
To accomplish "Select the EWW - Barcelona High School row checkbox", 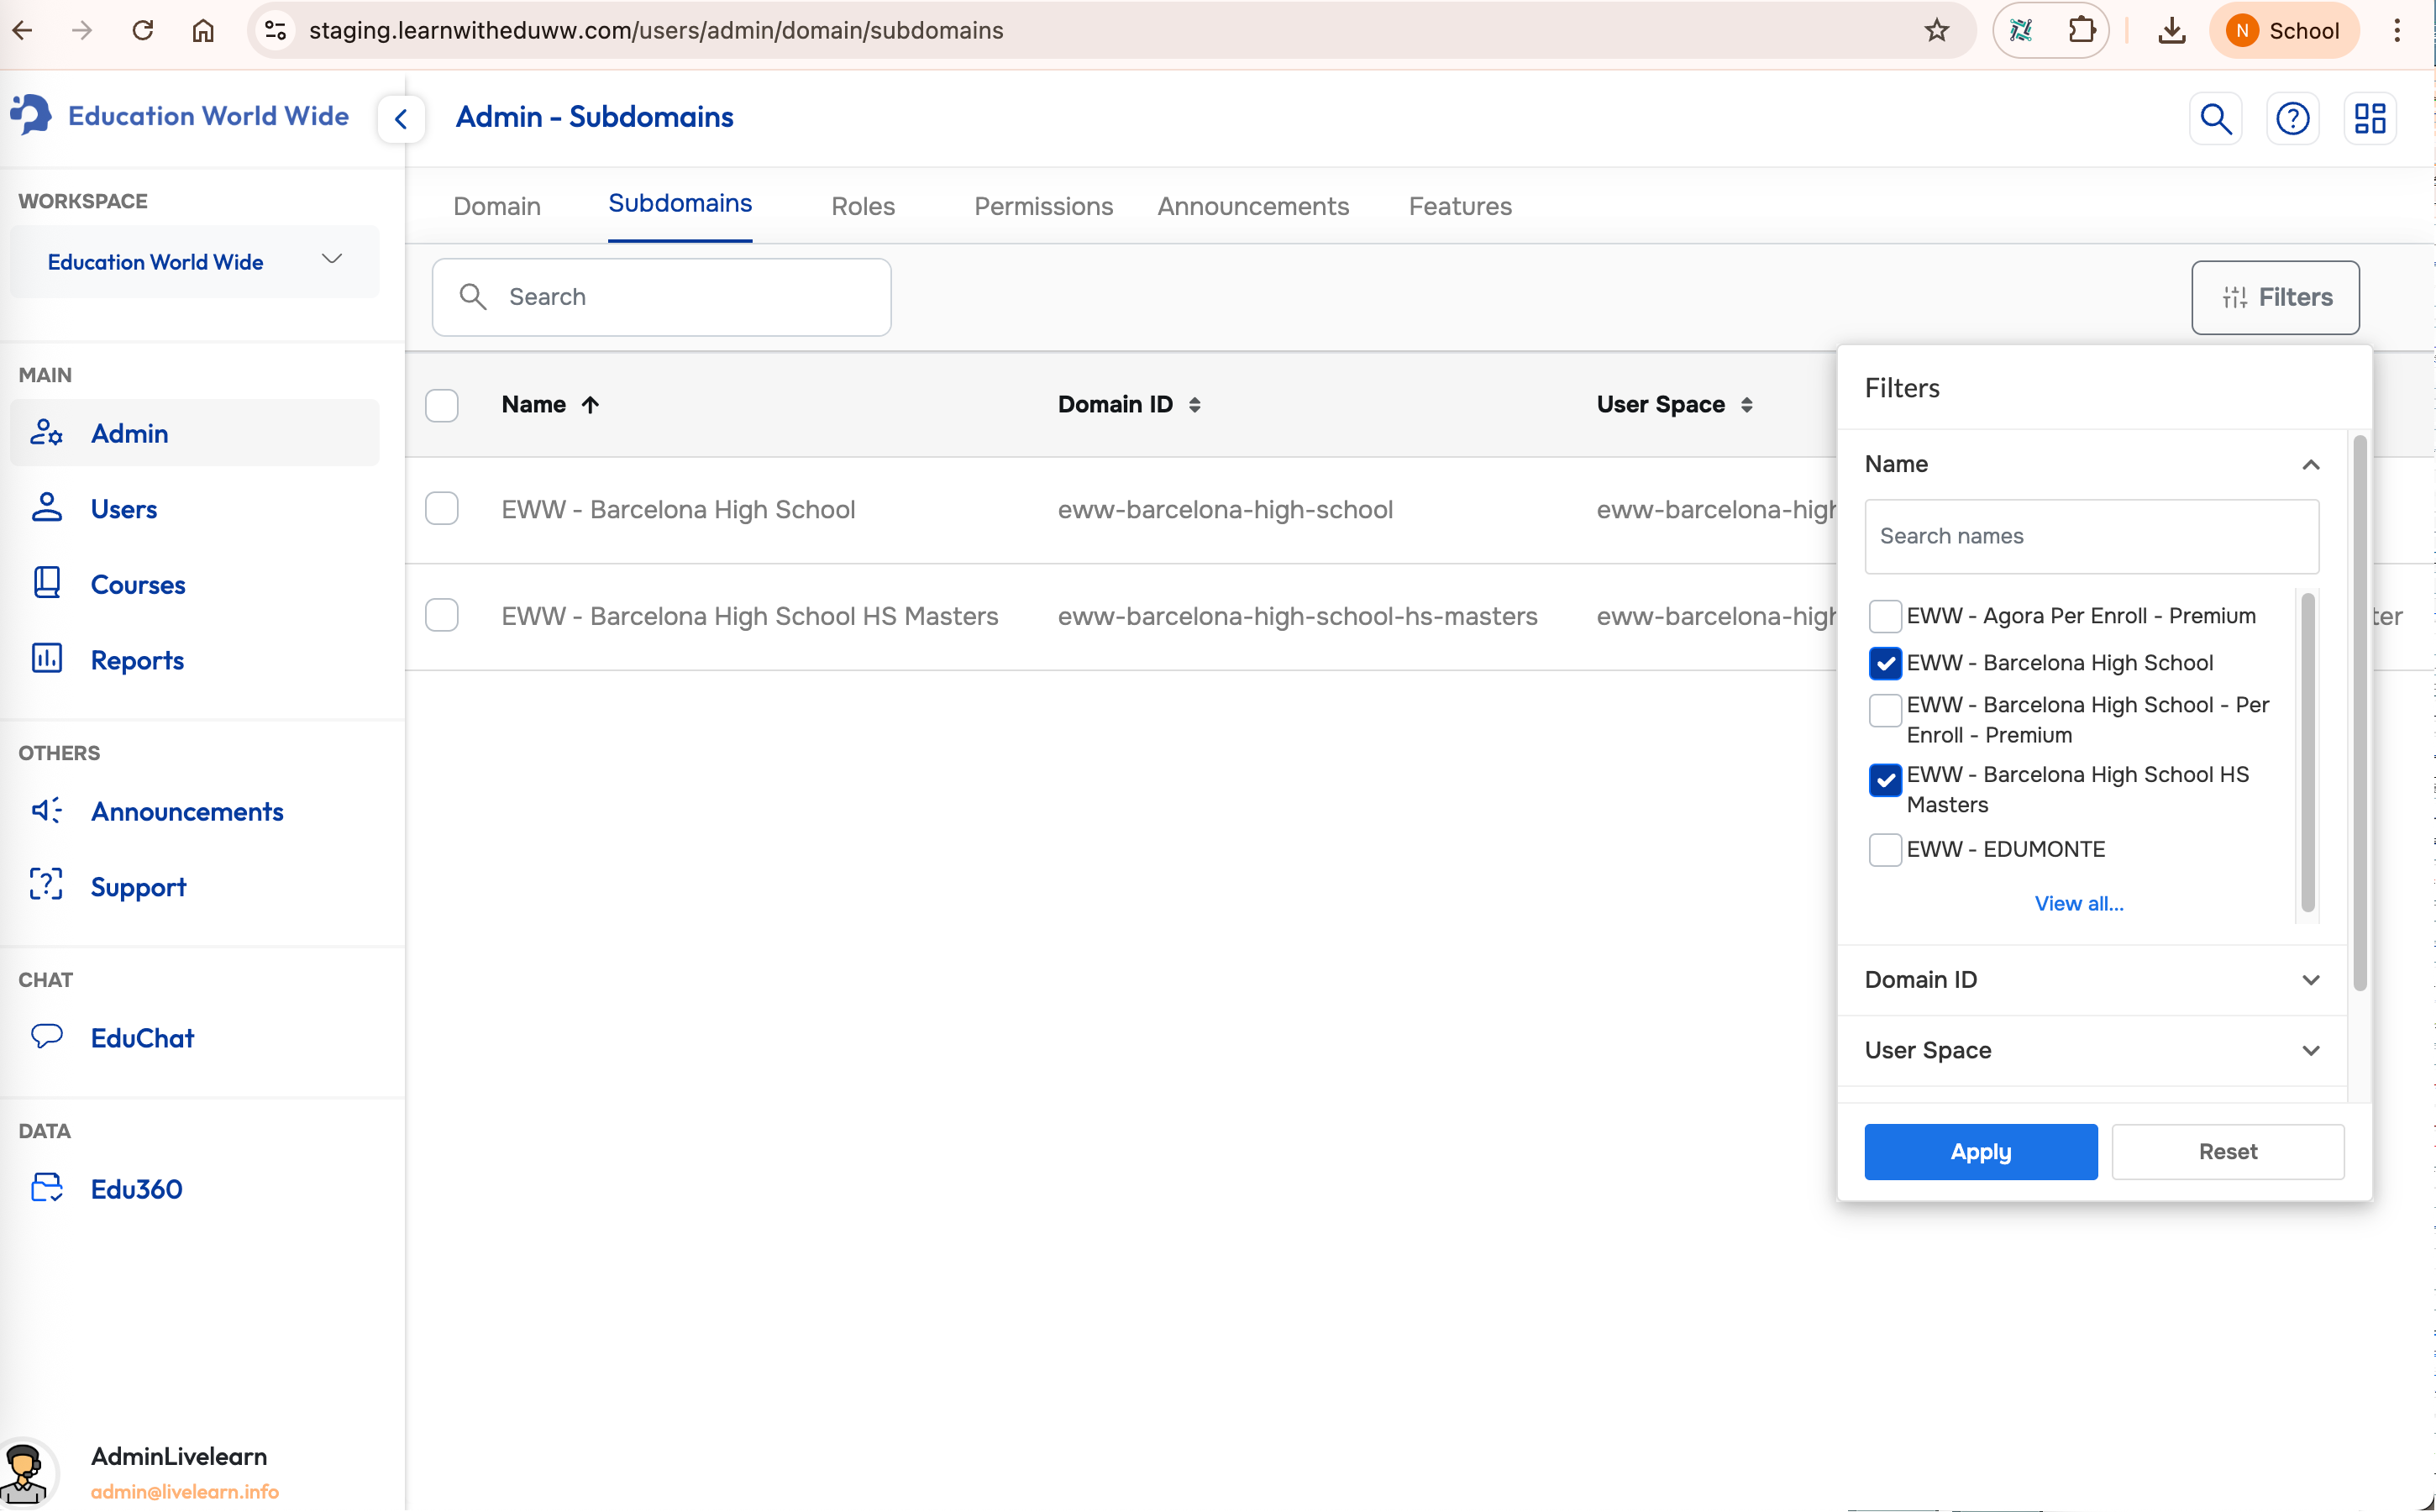I will point(442,509).
